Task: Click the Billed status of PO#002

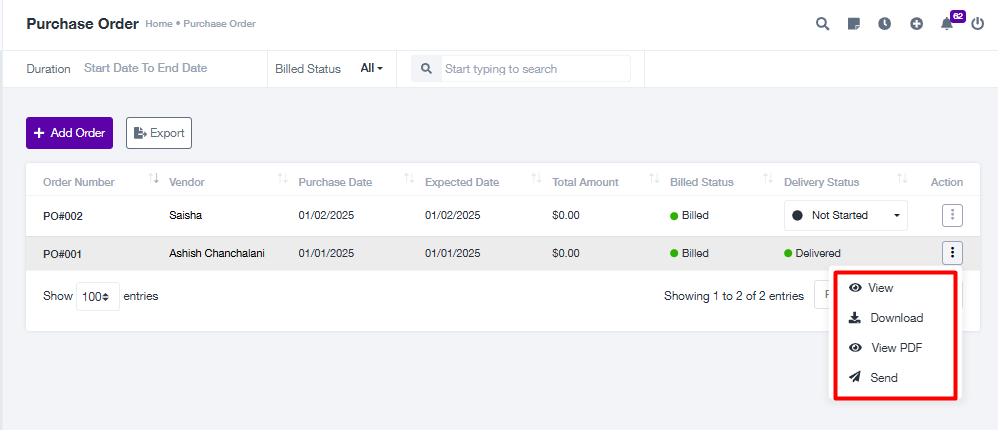Action: click(x=689, y=216)
